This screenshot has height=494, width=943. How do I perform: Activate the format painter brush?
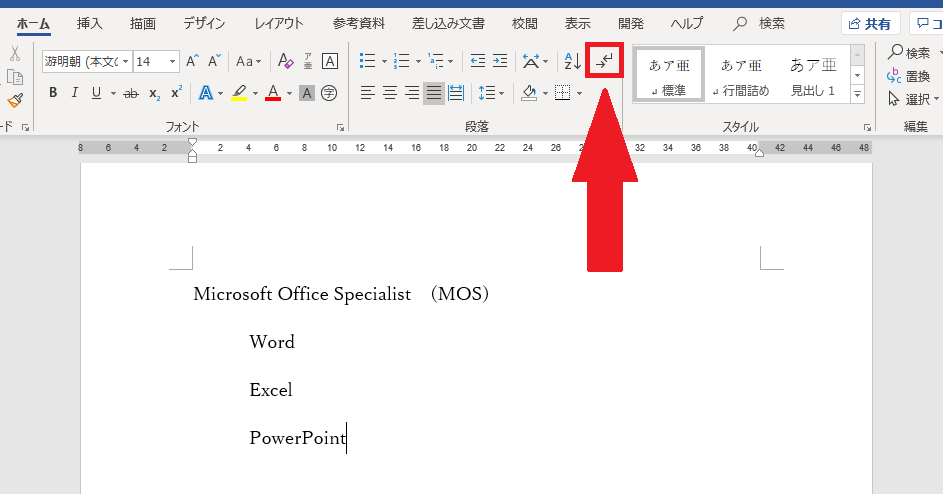click(x=14, y=100)
